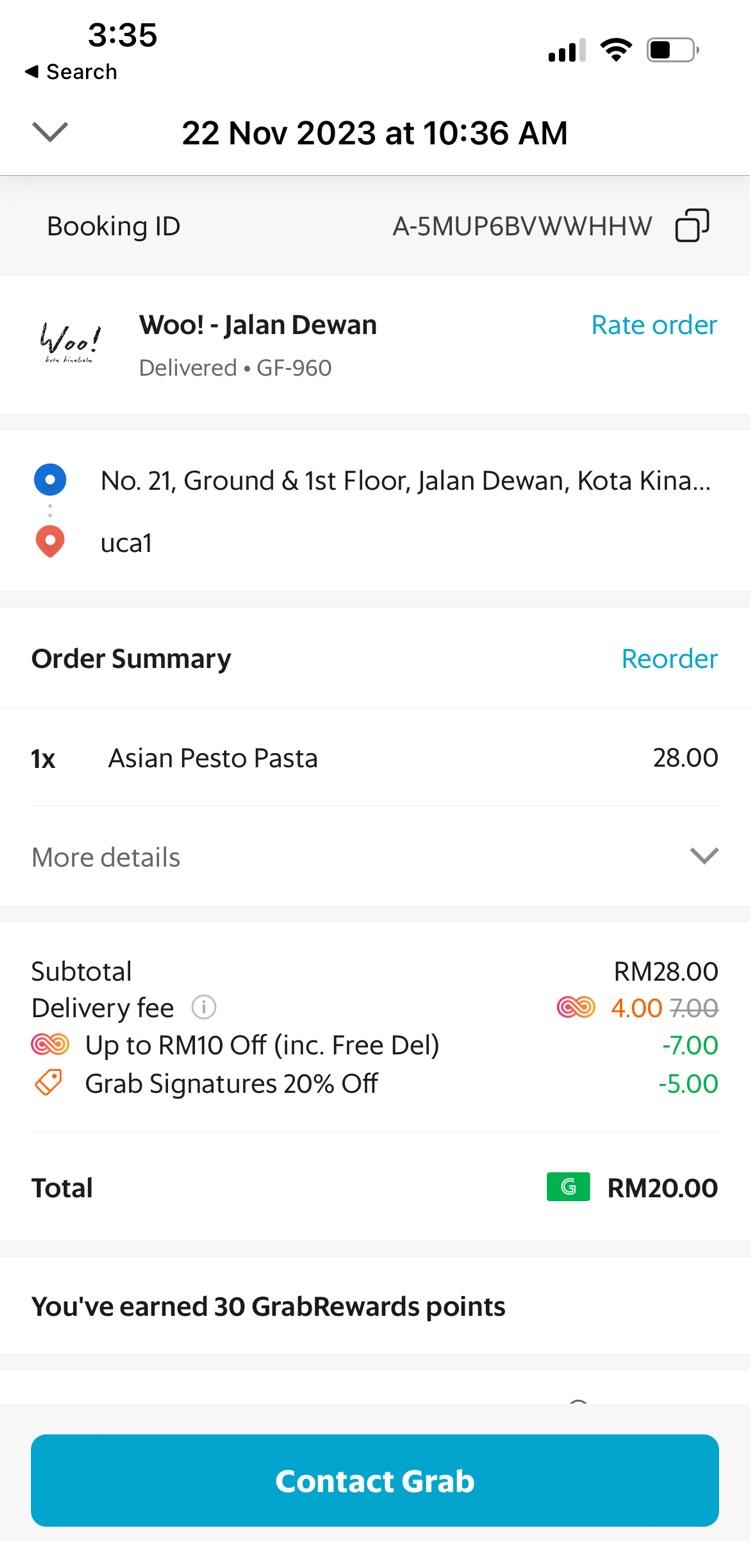750x1541 pixels.
Task: Tap Reorder link
Action: pos(669,658)
